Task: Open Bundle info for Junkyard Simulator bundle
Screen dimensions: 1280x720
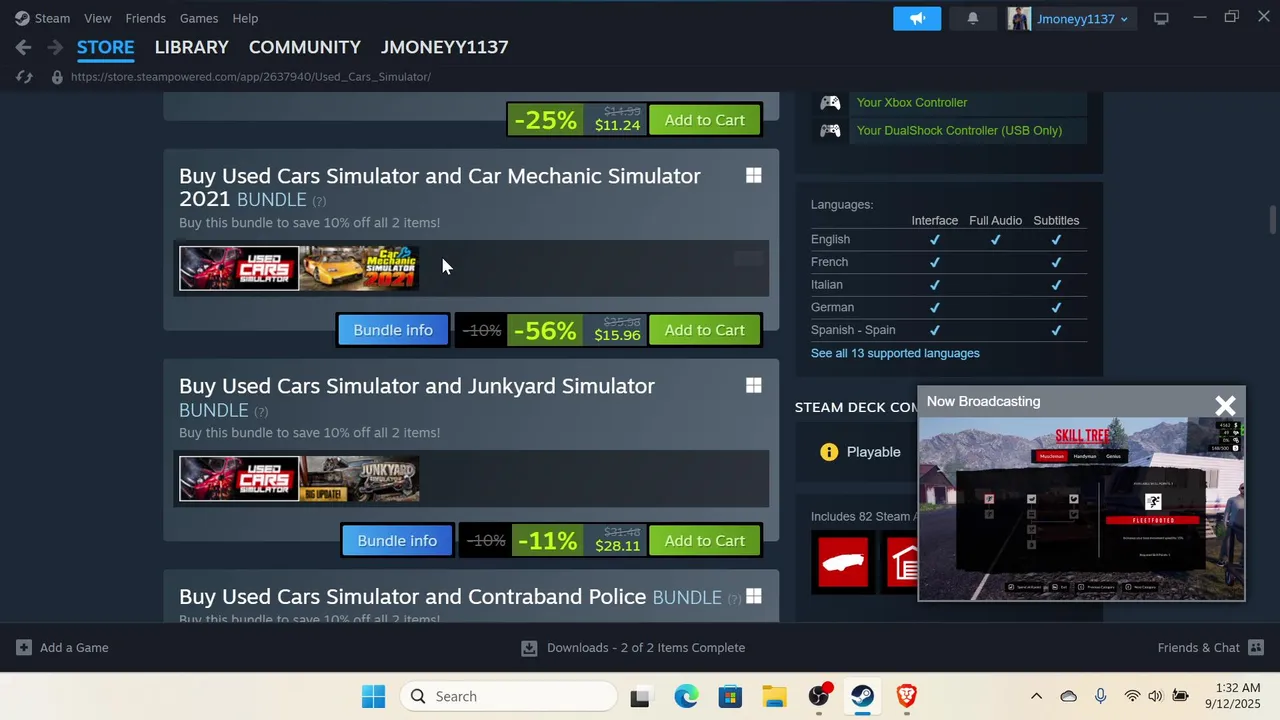Action: pos(397,541)
